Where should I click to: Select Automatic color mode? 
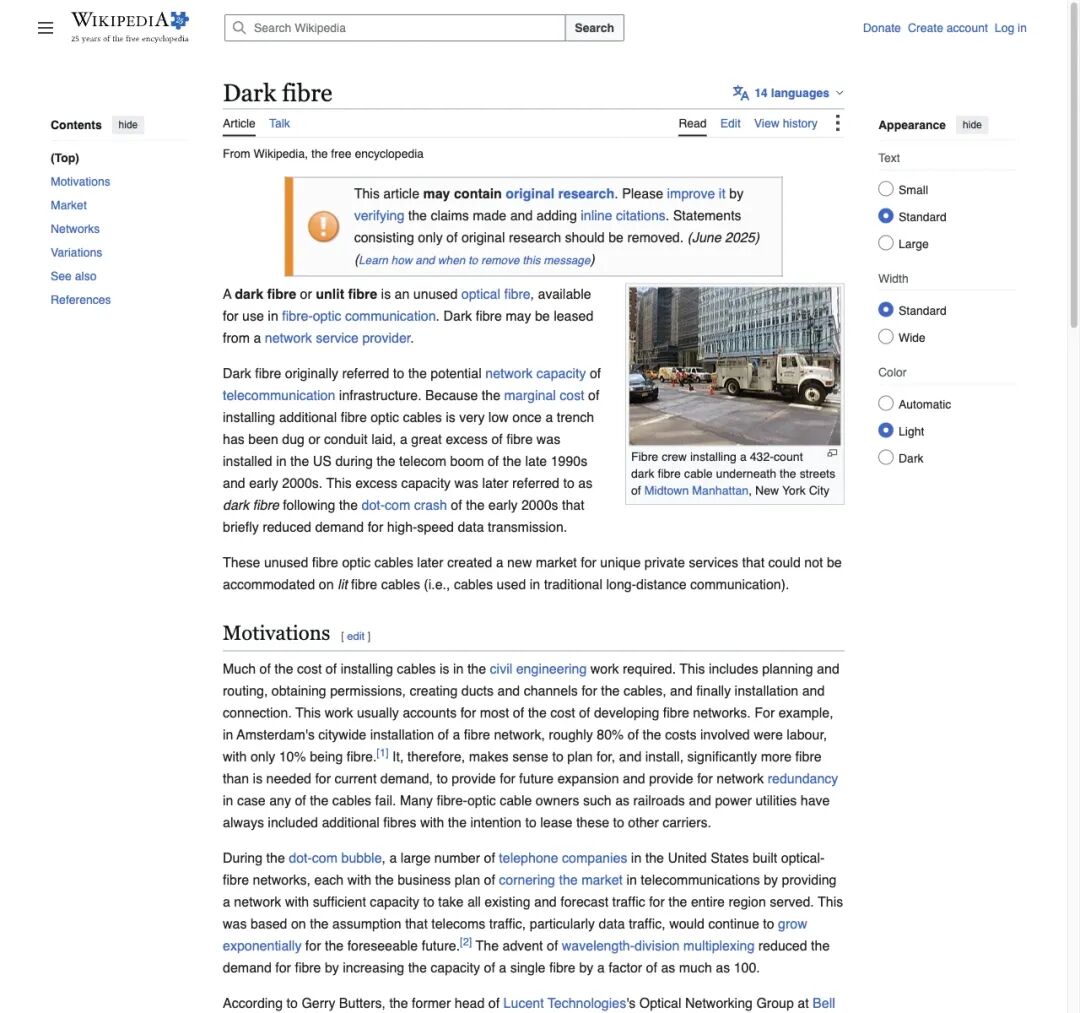click(886, 404)
